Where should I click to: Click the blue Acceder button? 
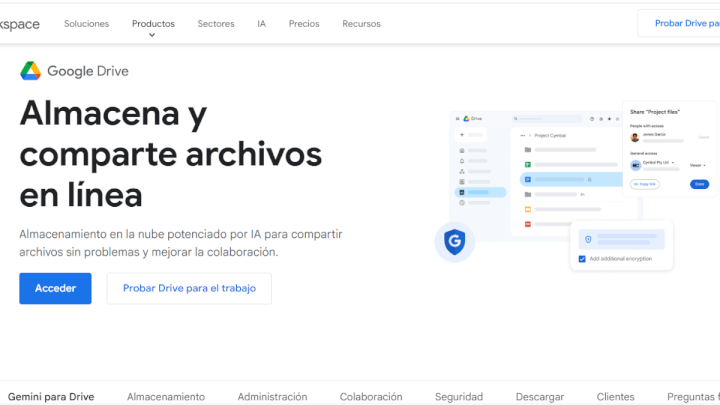point(55,288)
